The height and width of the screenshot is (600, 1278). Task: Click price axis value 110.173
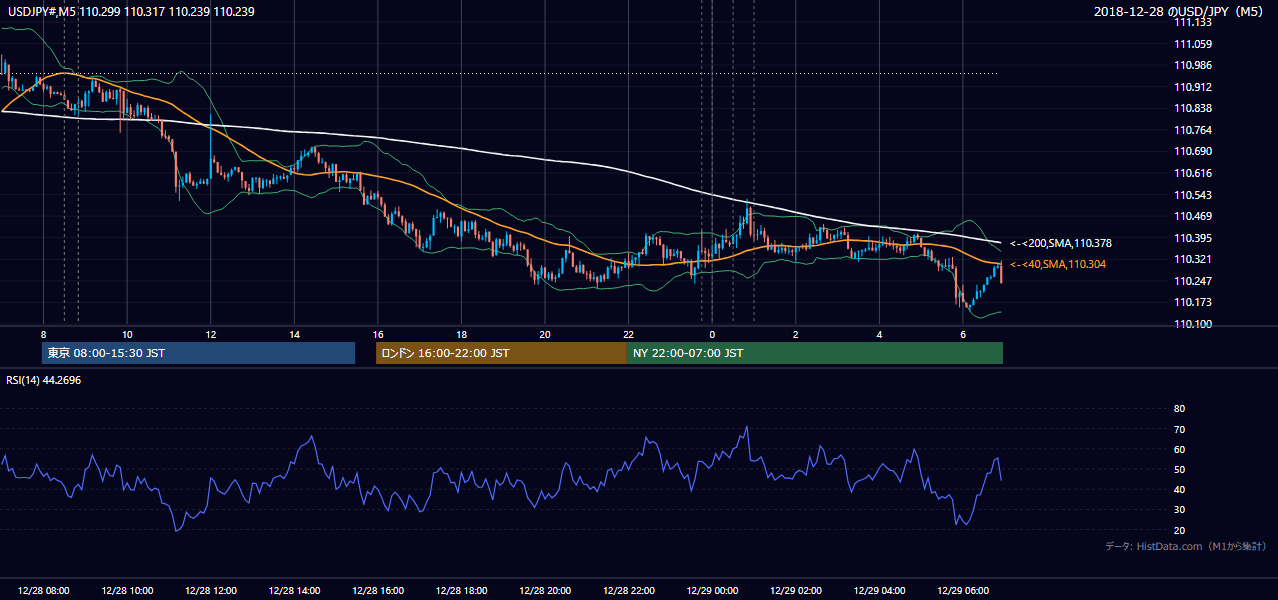click(x=1192, y=302)
